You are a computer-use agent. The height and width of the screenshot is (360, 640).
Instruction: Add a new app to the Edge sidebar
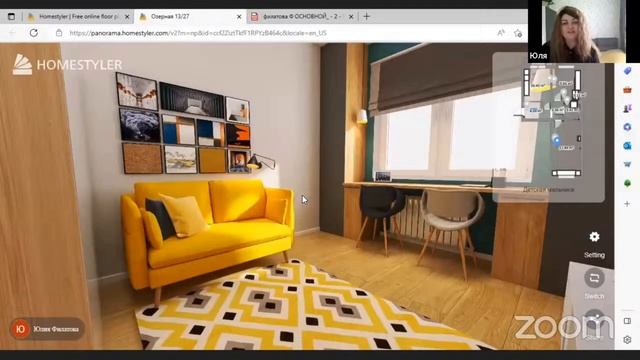click(627, 203)
